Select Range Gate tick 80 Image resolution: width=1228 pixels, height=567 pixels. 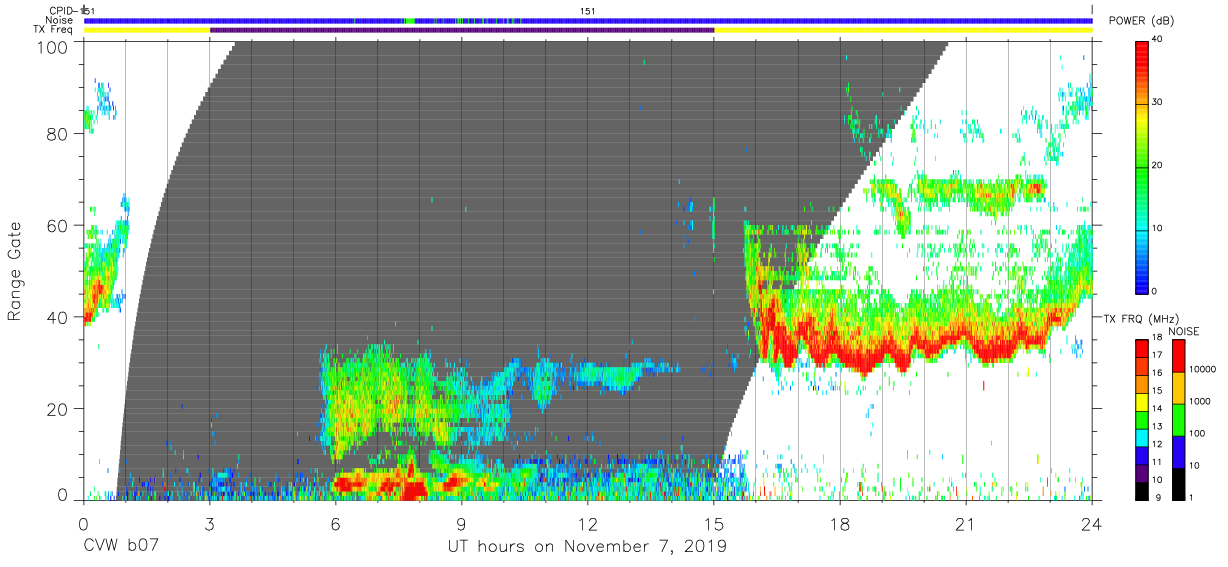coord(58,134)
